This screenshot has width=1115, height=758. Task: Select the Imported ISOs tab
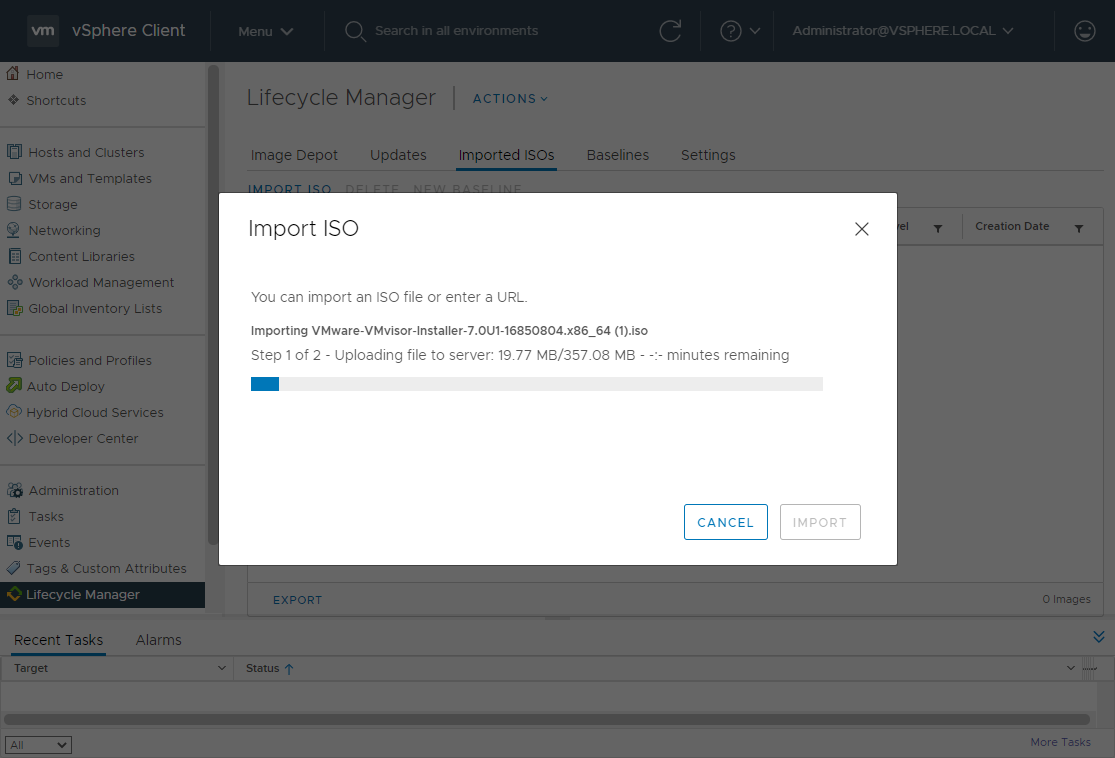(506, 155)
